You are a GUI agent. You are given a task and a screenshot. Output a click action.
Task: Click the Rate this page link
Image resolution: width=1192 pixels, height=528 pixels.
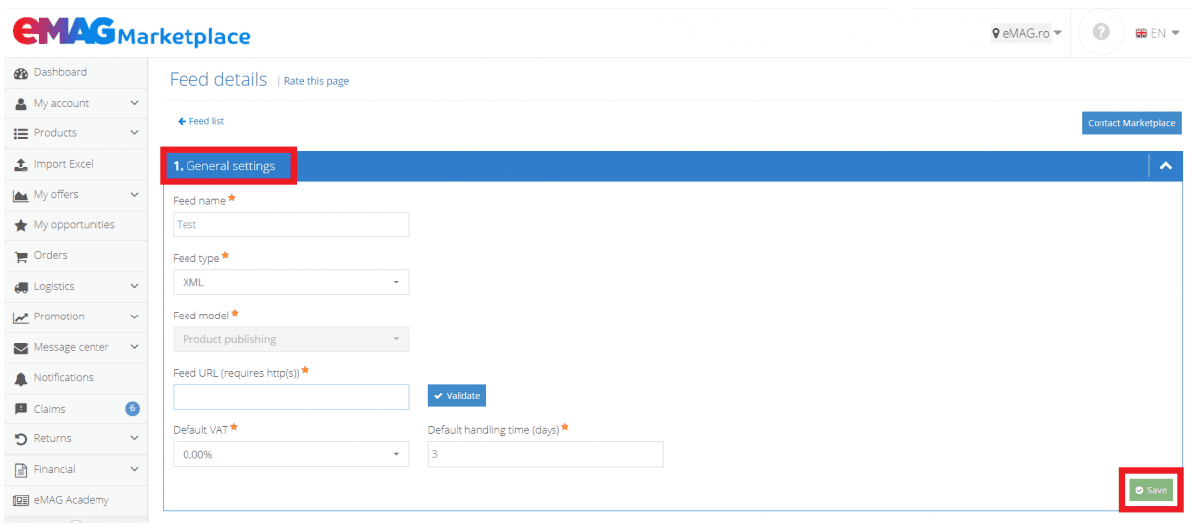[316, 81]
